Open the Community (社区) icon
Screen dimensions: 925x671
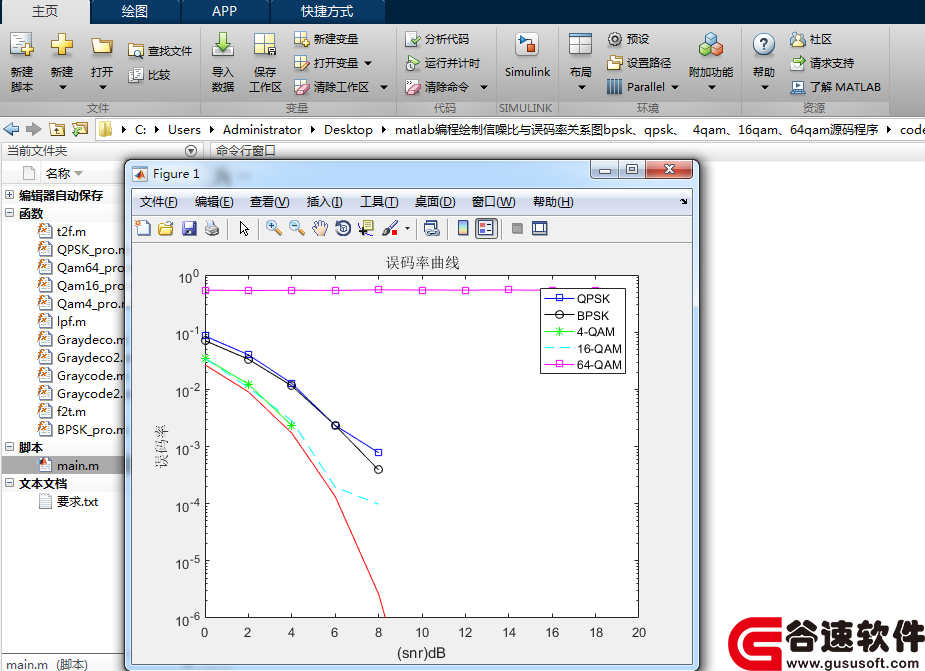coord(798,39)
